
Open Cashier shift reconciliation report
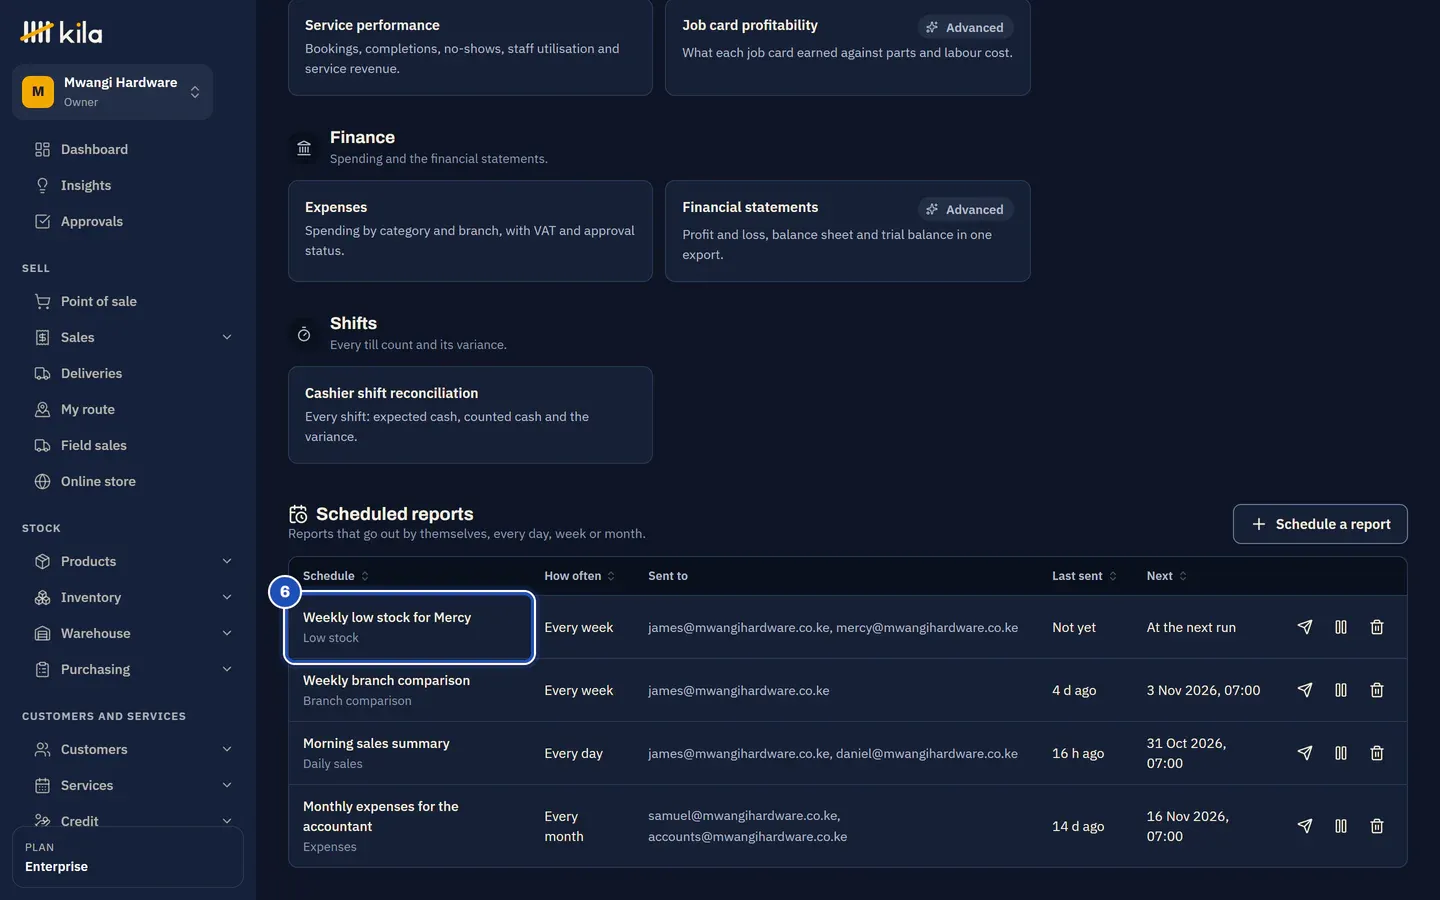point(470,415)
